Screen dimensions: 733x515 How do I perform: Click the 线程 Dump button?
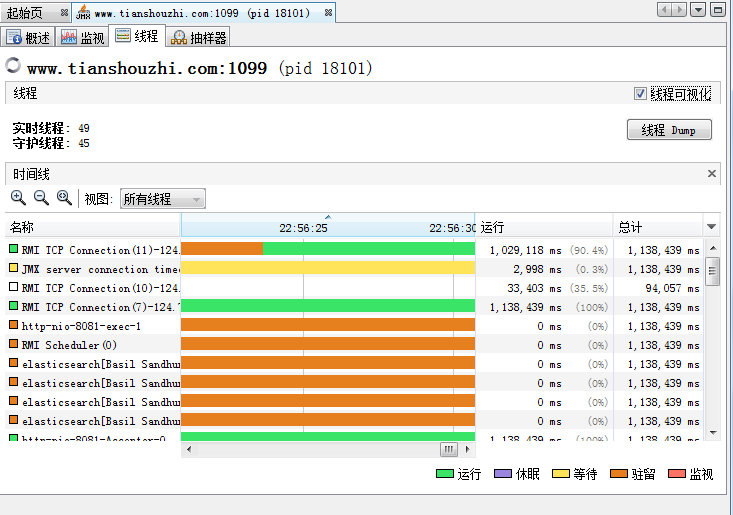tap(668, 130)
